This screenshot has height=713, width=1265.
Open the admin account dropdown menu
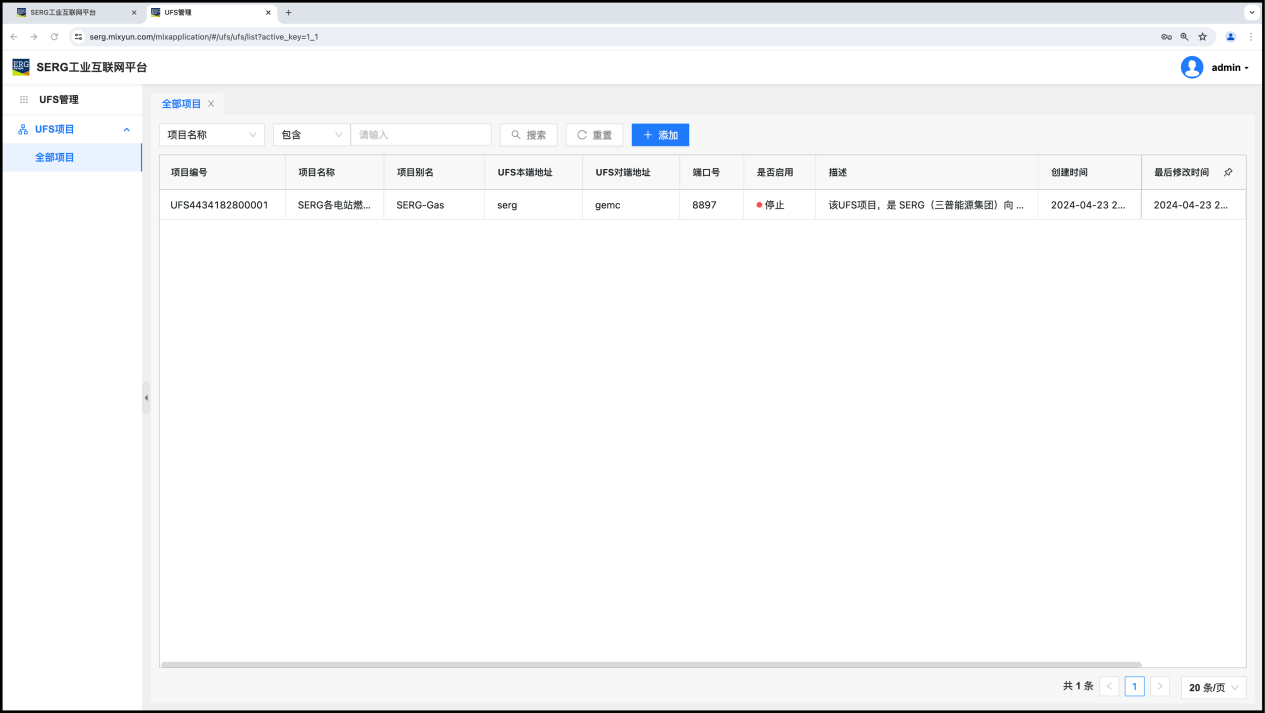[1230, 68]
